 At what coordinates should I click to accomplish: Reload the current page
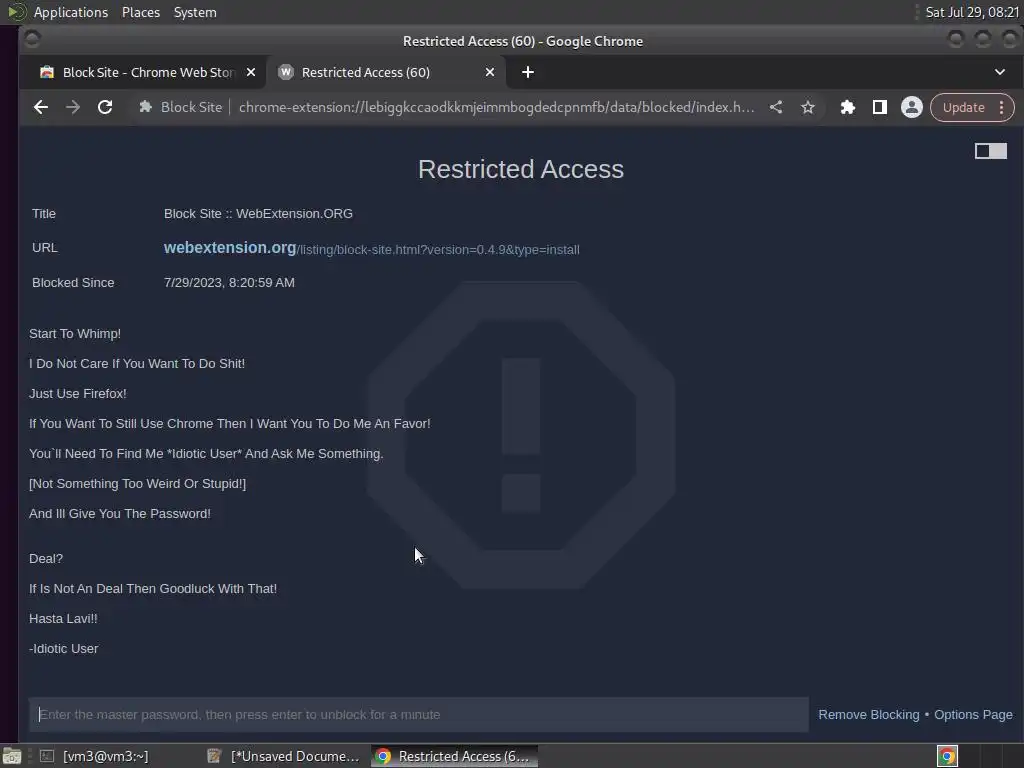pyautogui.click(x=104, y=107)
